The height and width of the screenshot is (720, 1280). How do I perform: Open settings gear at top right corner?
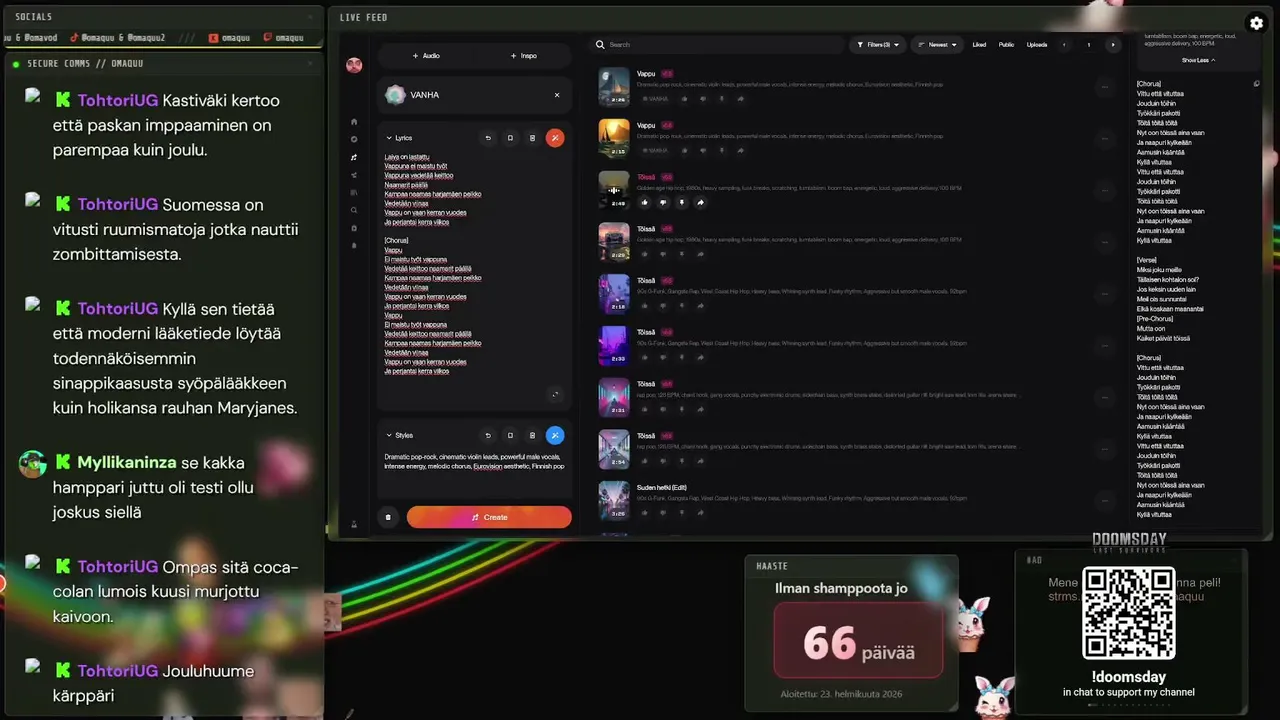point(1257,23)
